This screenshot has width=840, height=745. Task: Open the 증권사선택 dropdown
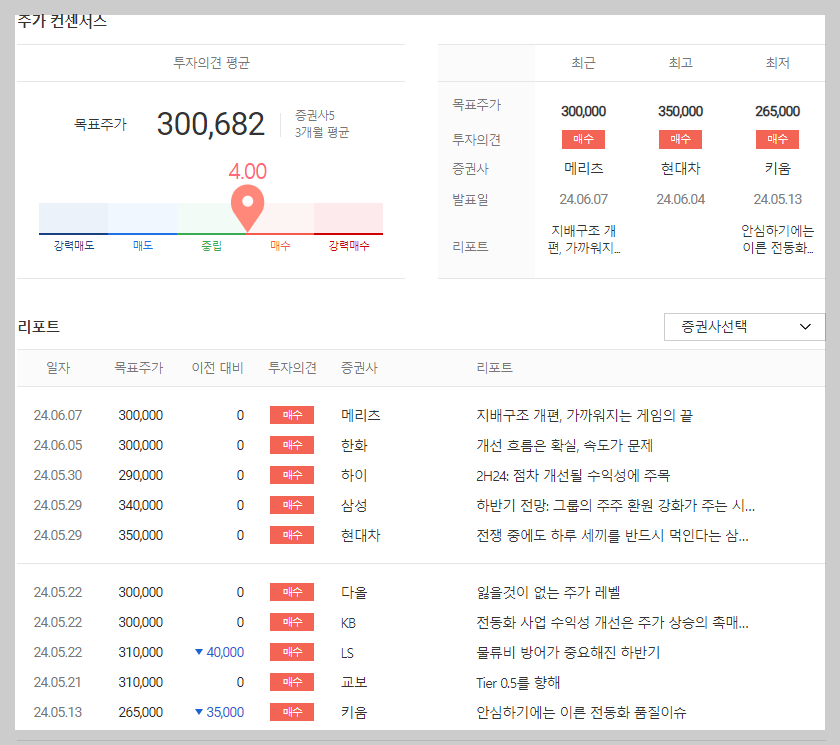744,327
